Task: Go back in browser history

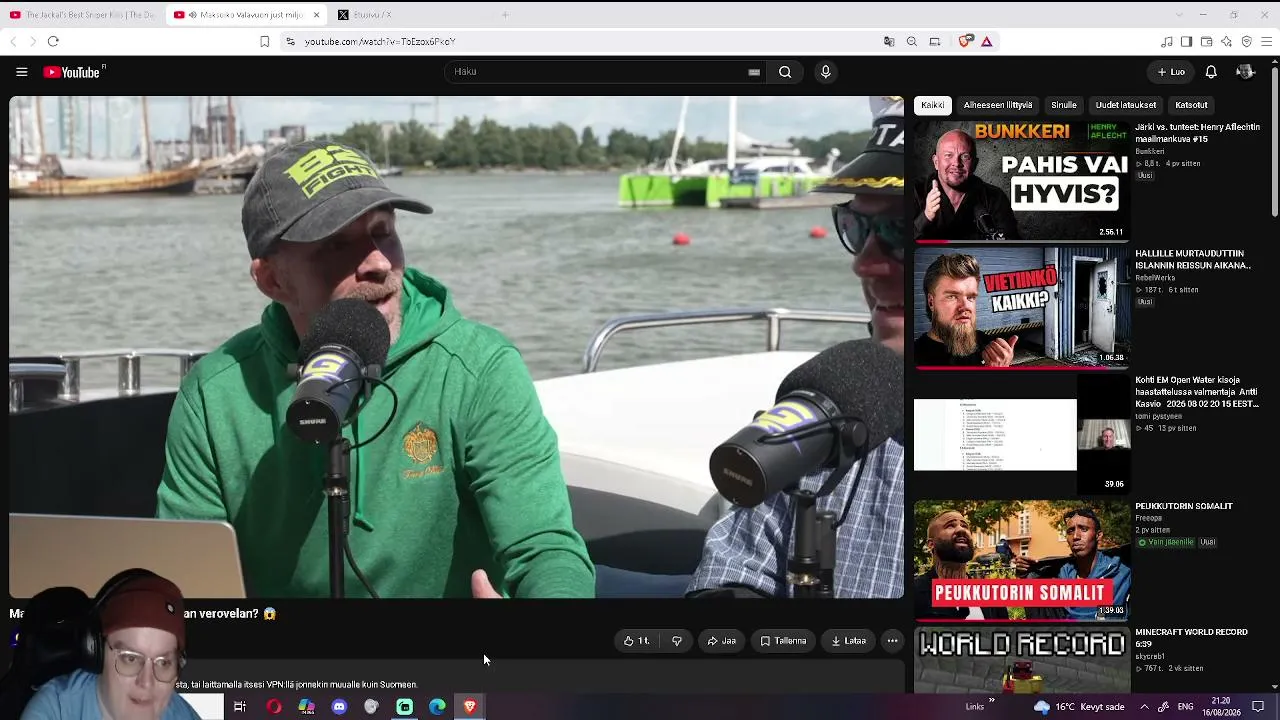Action: click(13, 41)
